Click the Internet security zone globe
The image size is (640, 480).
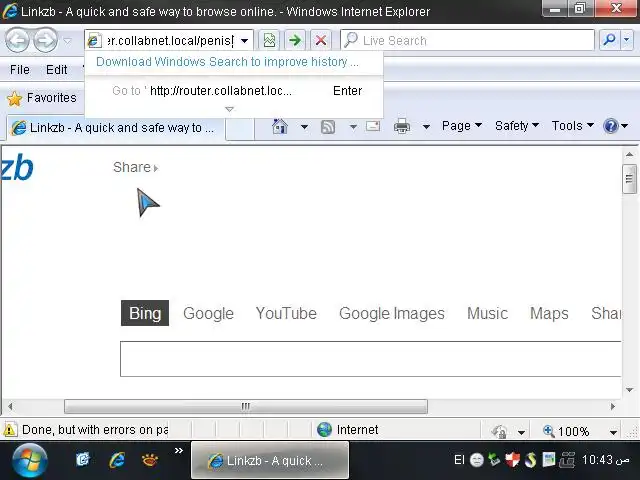[324, 429]
